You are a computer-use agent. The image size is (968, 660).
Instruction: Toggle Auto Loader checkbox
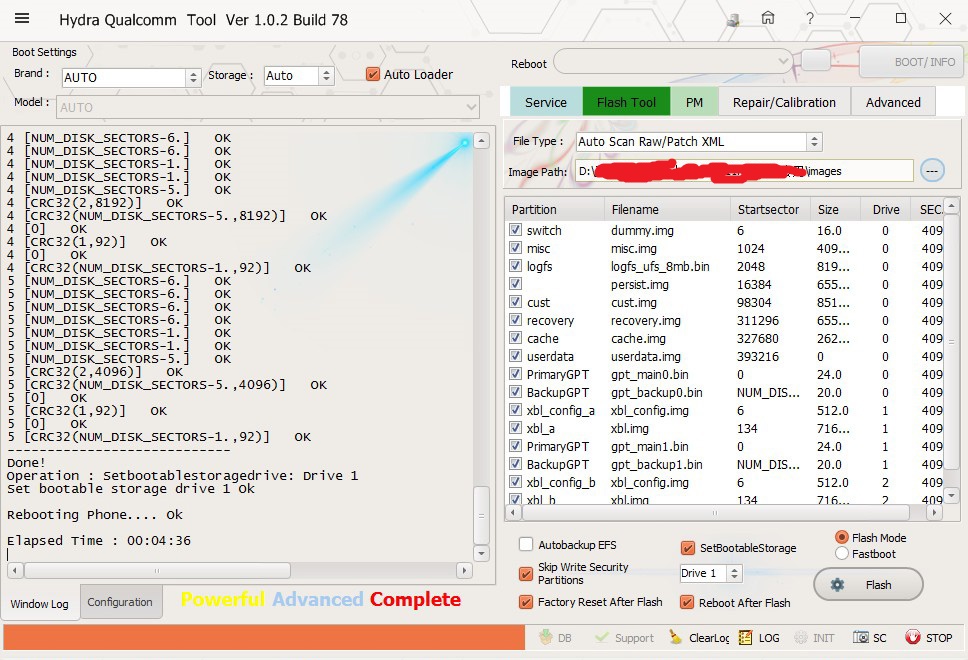(x=372, y=75)
